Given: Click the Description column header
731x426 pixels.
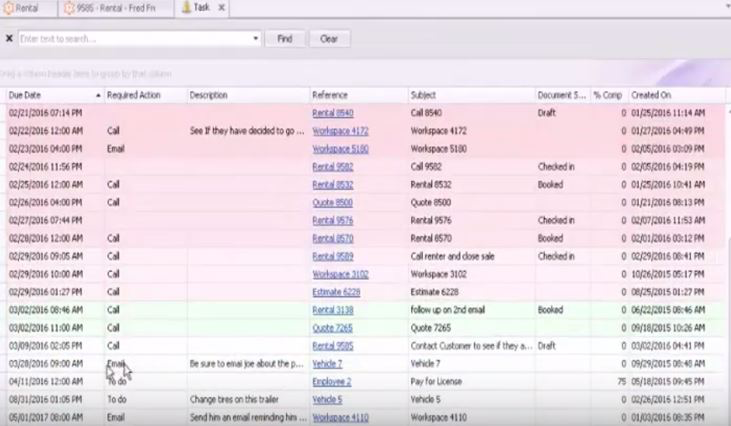Looking at the screenshot, I should click(248, 95).
